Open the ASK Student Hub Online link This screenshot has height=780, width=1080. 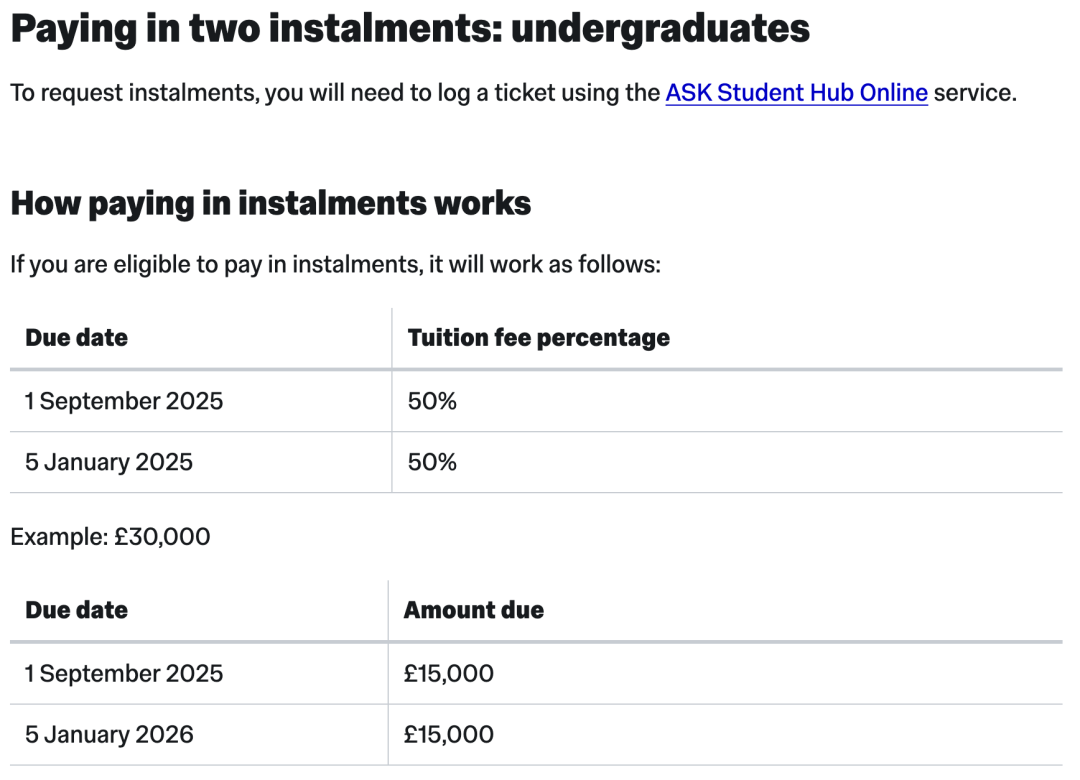point(796,93)
